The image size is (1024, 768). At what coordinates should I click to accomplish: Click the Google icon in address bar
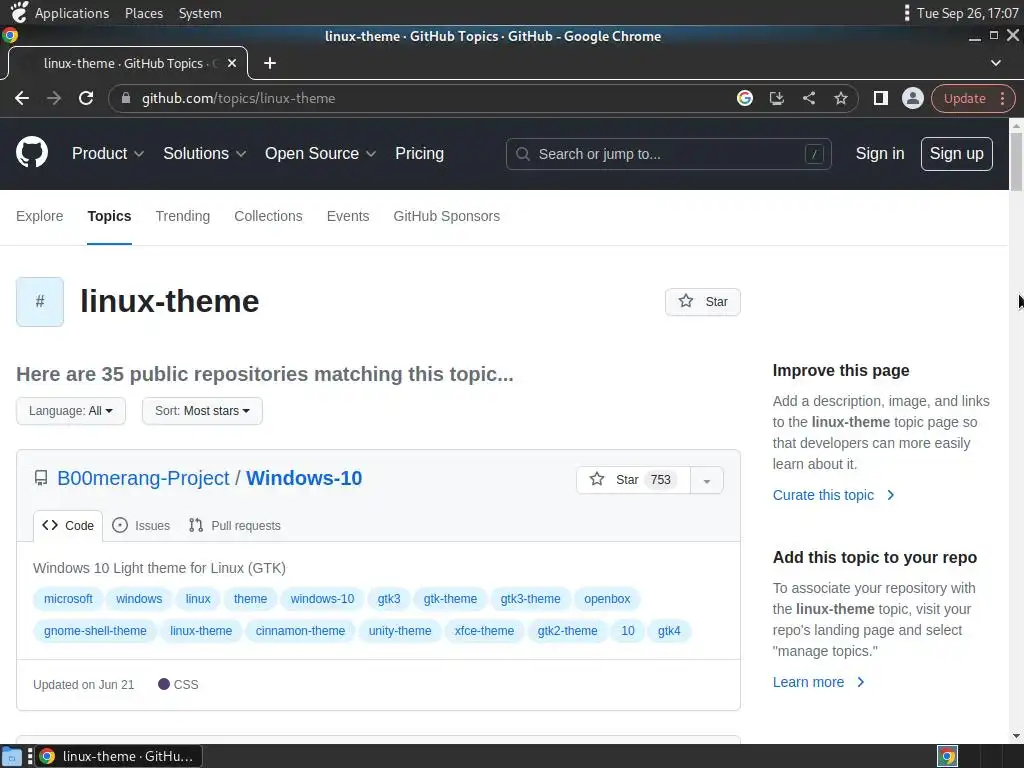tap(744, 98)
